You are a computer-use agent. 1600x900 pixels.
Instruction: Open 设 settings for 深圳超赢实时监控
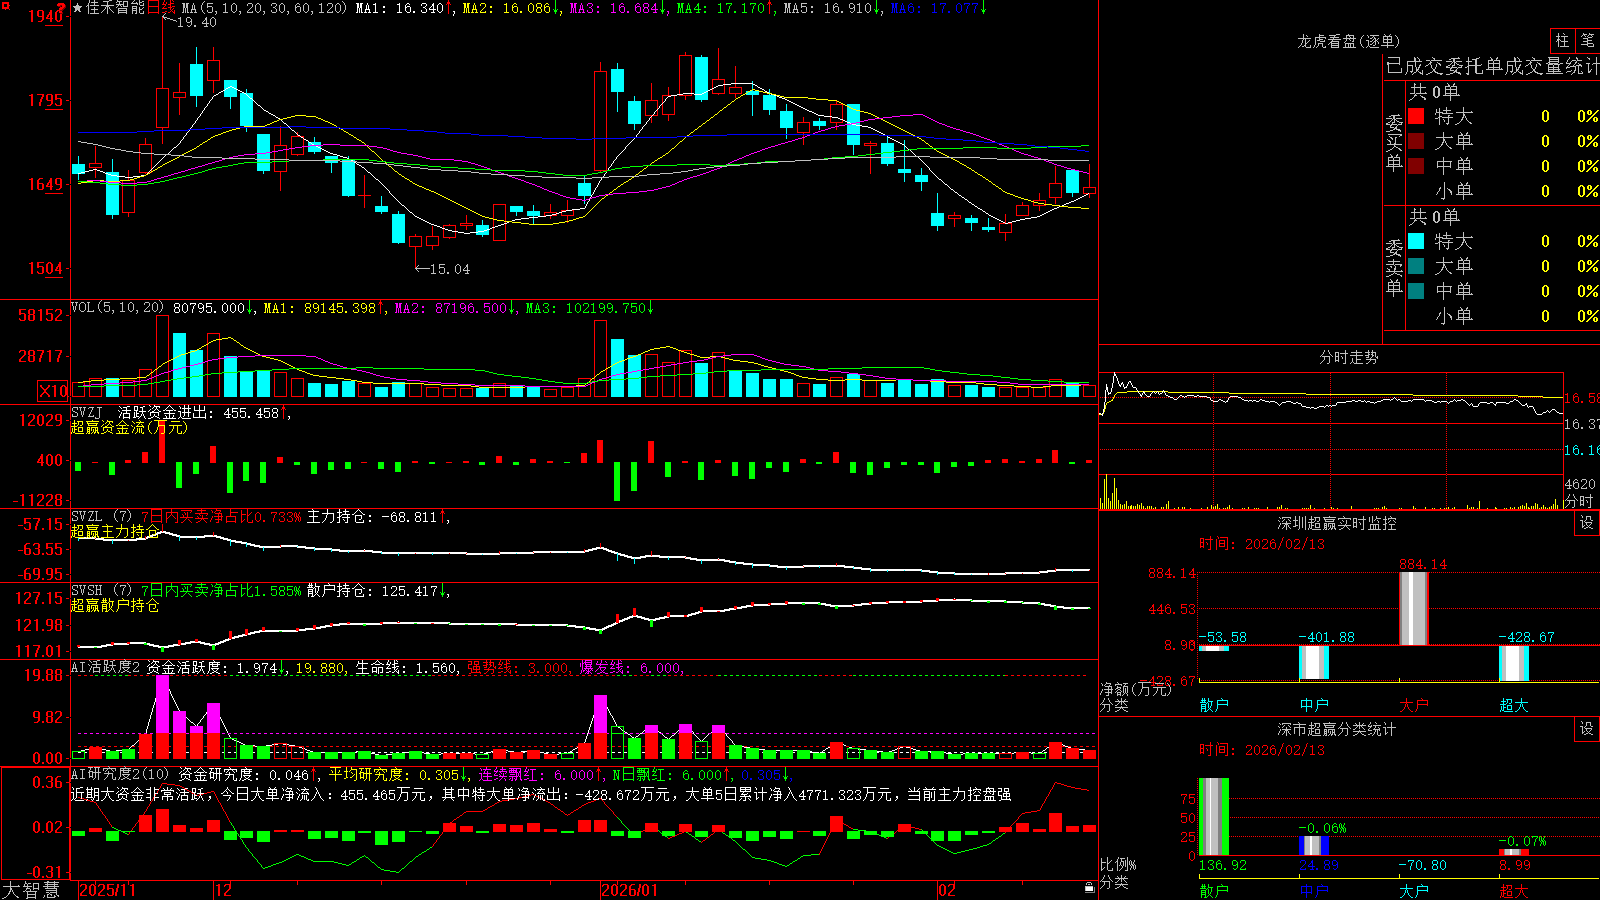tap(1586, 523)
